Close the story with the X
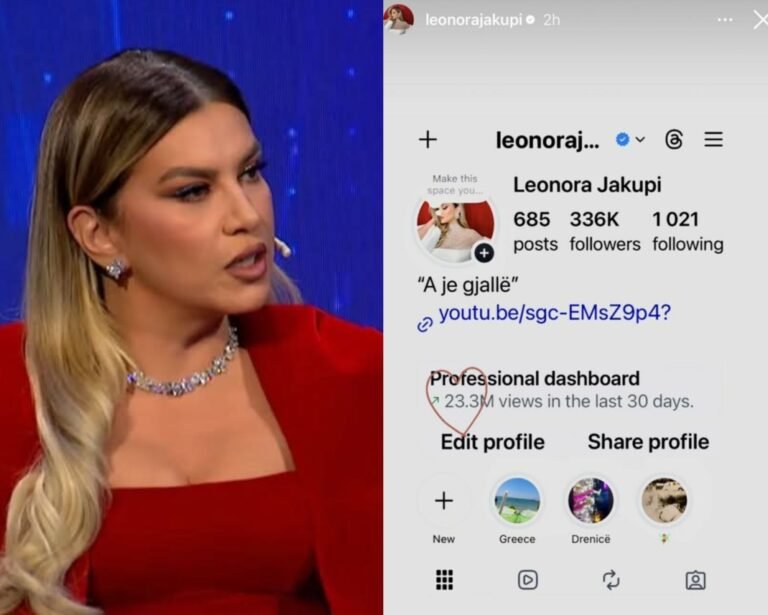The image size is (768, 615). click(761, 20)
